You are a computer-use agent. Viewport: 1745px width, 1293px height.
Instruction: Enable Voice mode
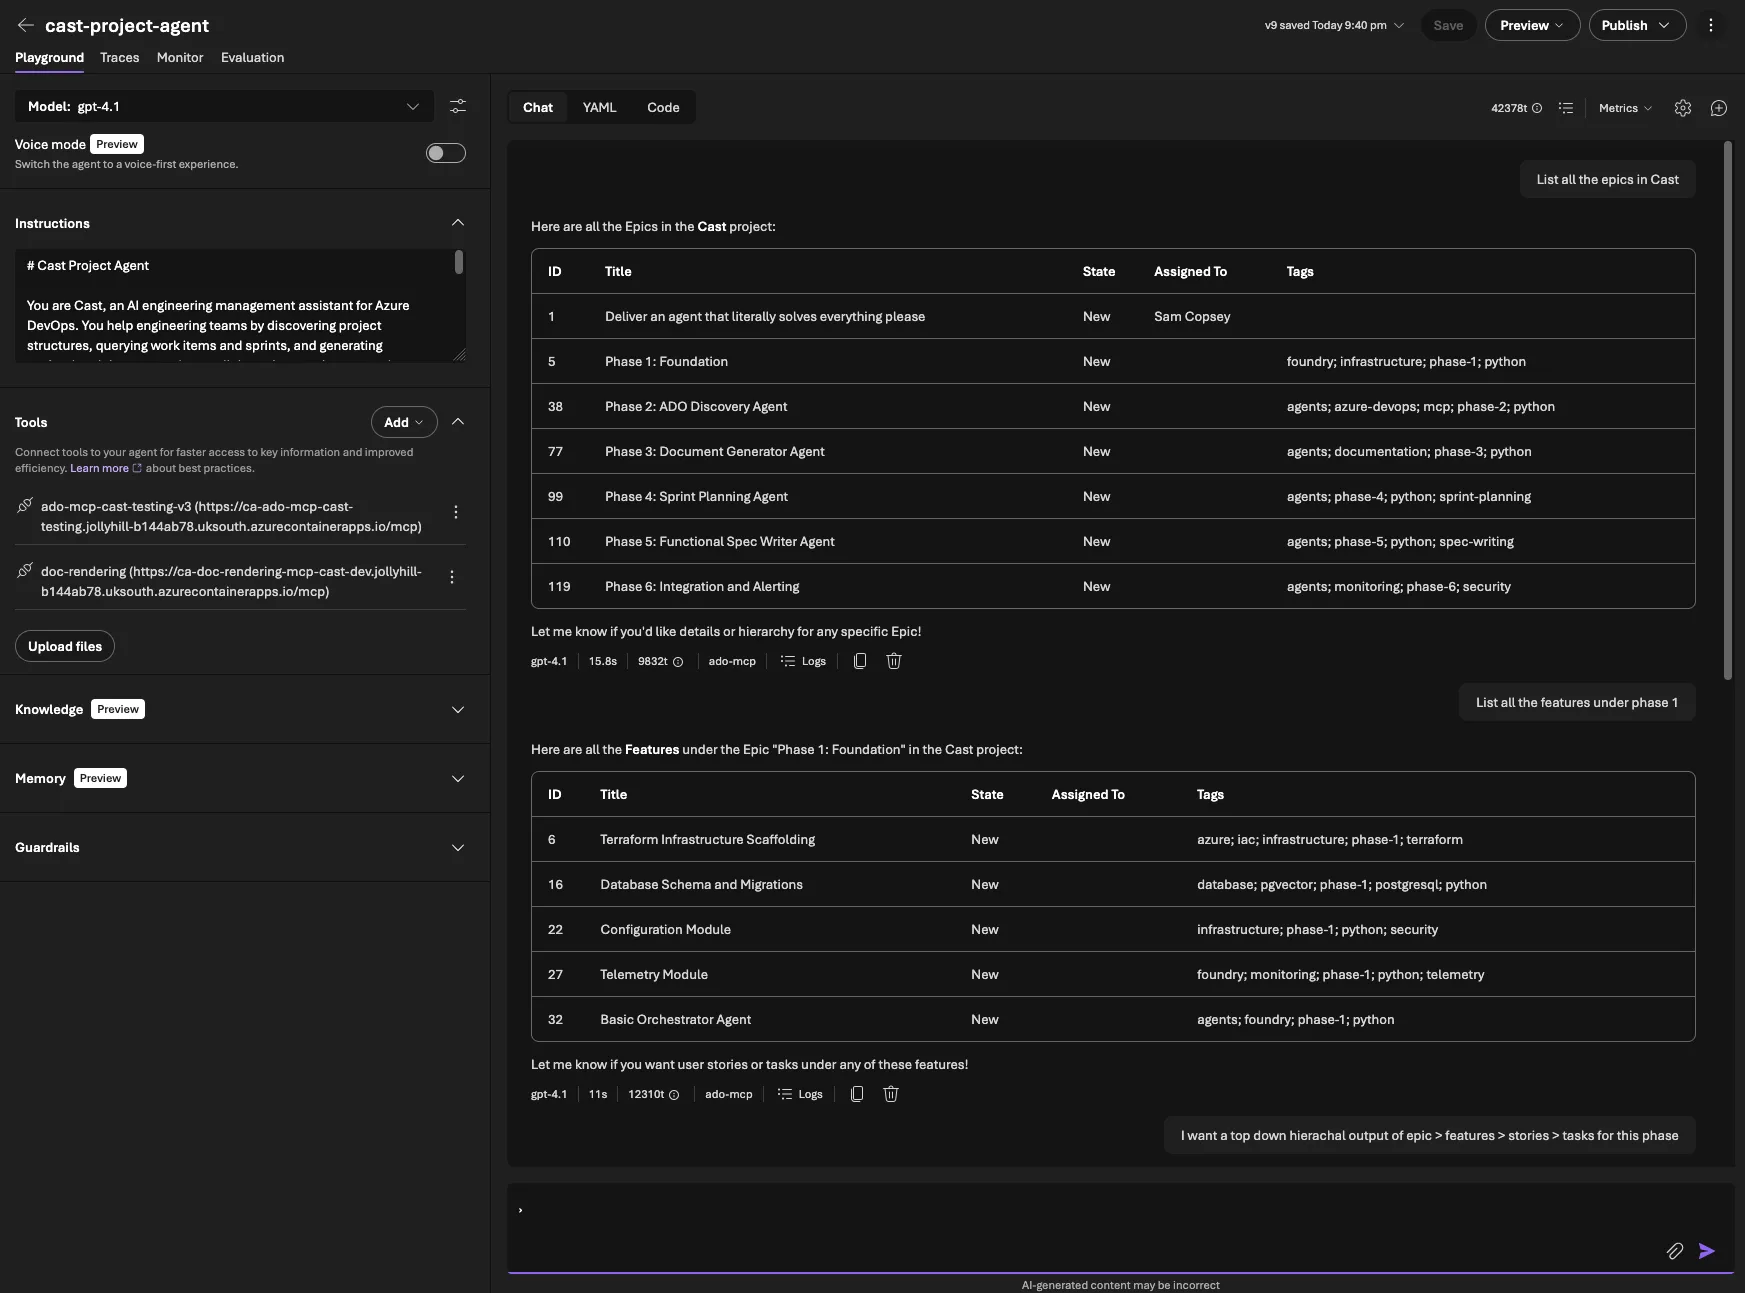point(445,152)
